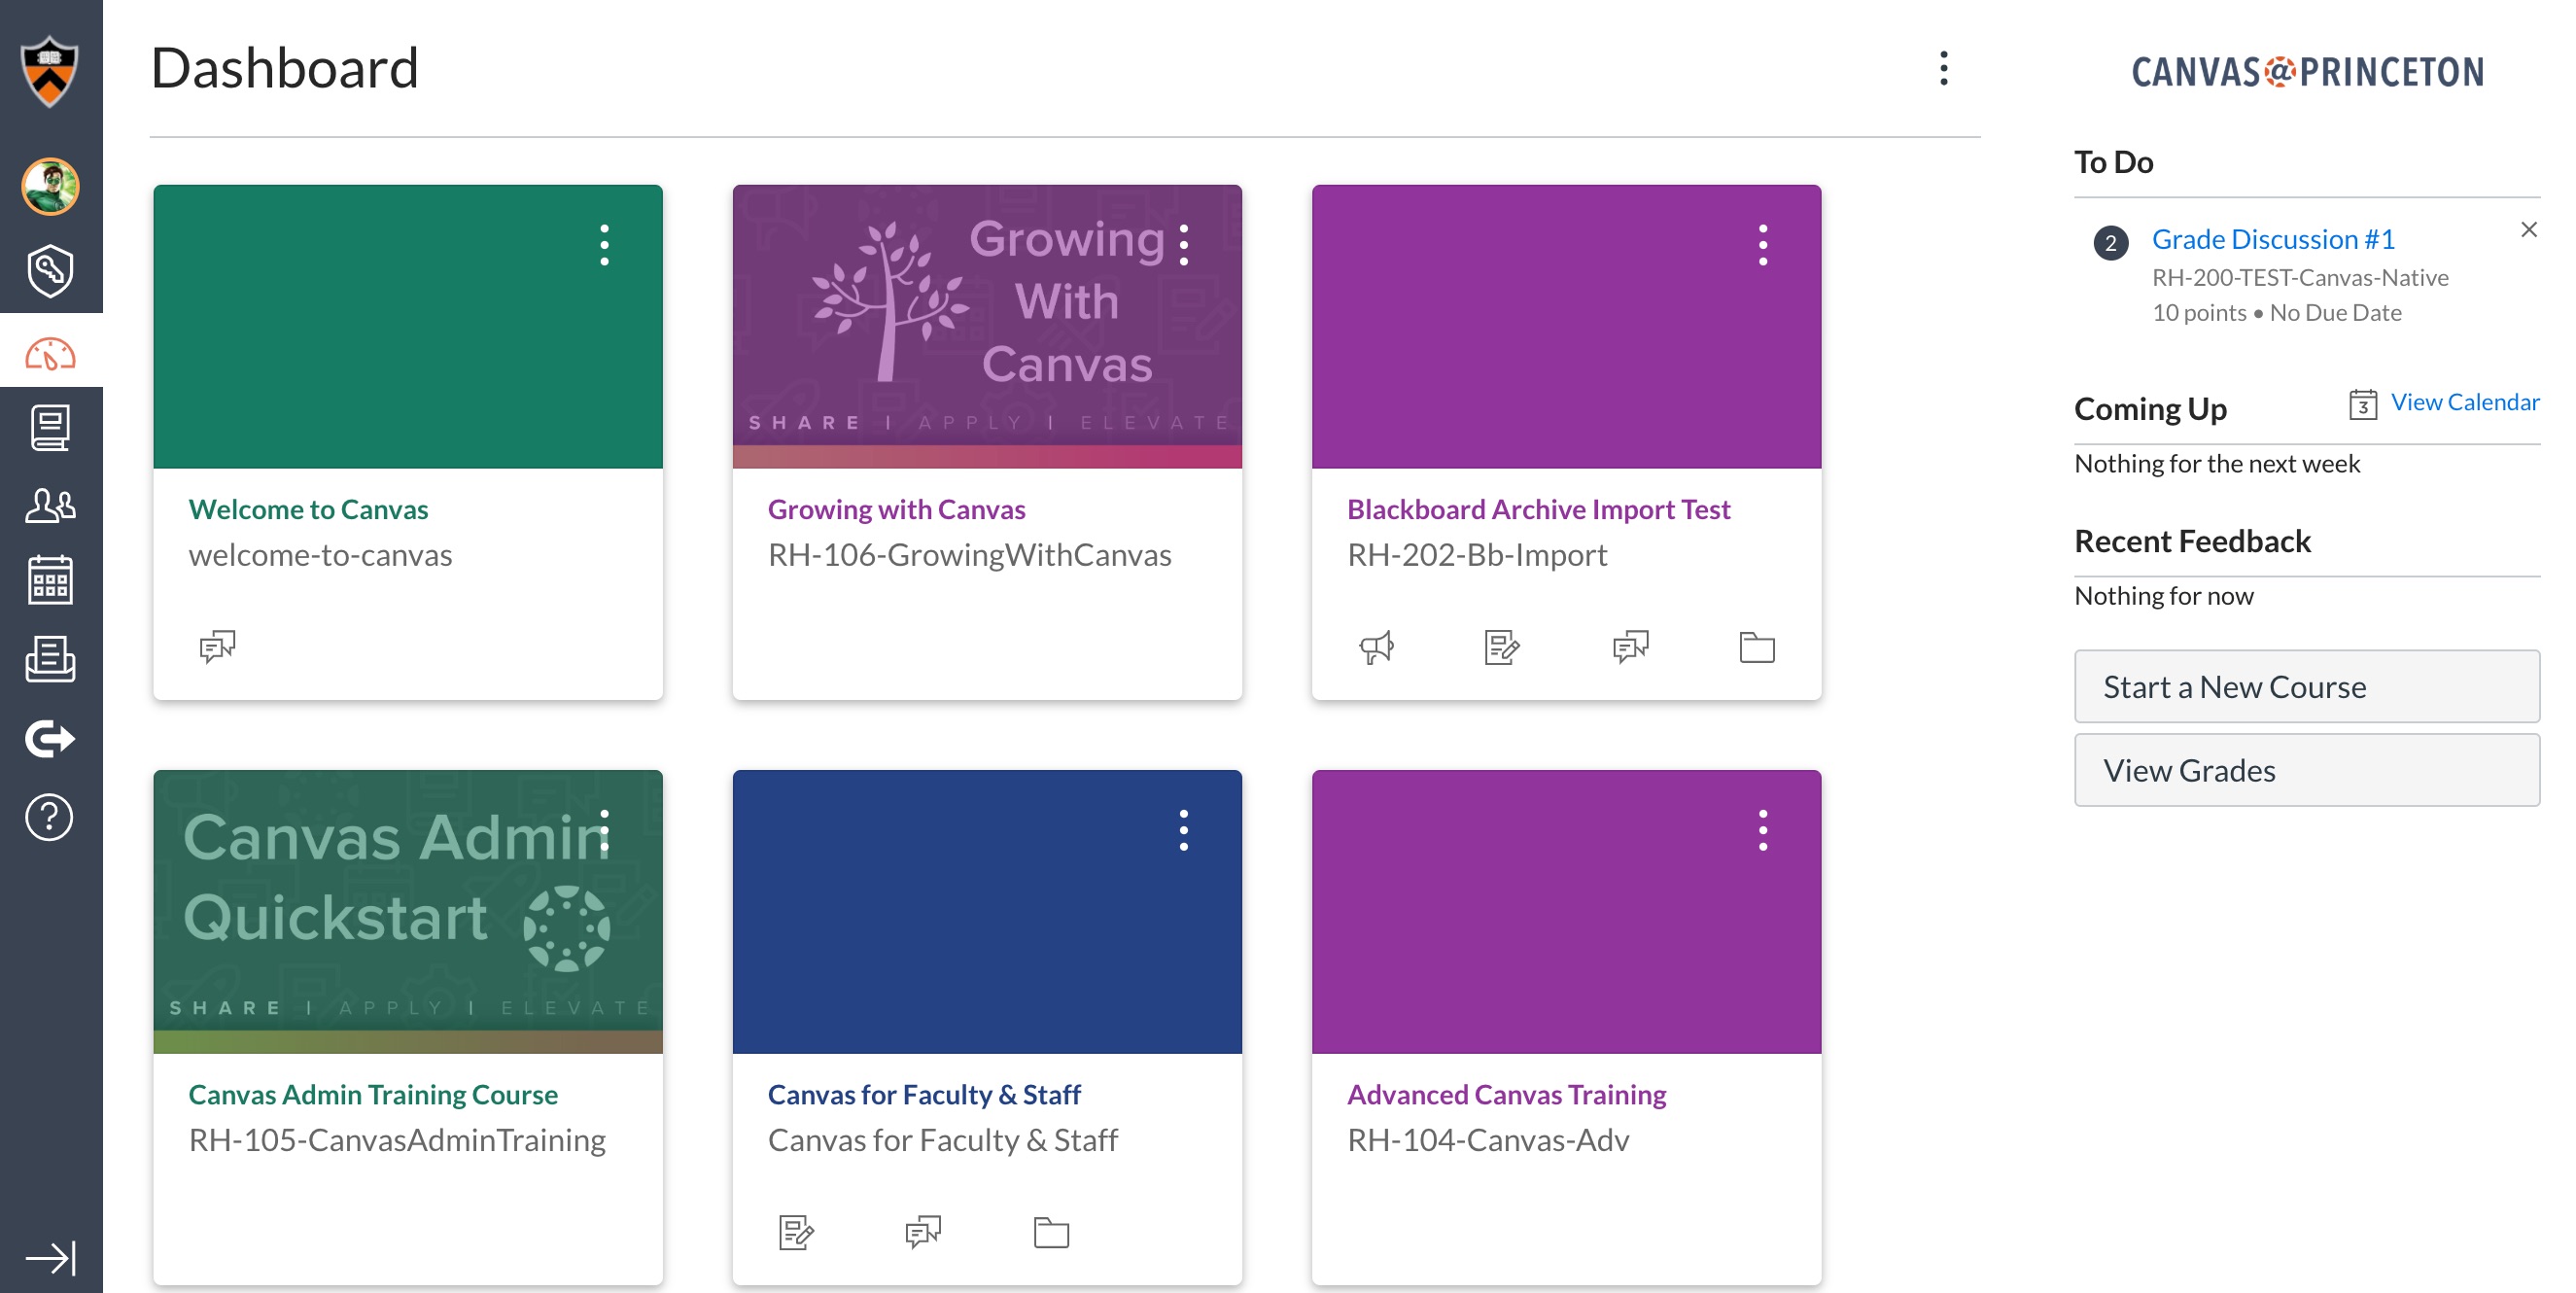This screenshot has width=2576, height=1293.
Task: Open Welcome to Canvas card options menu
Action: pos(604,245)
